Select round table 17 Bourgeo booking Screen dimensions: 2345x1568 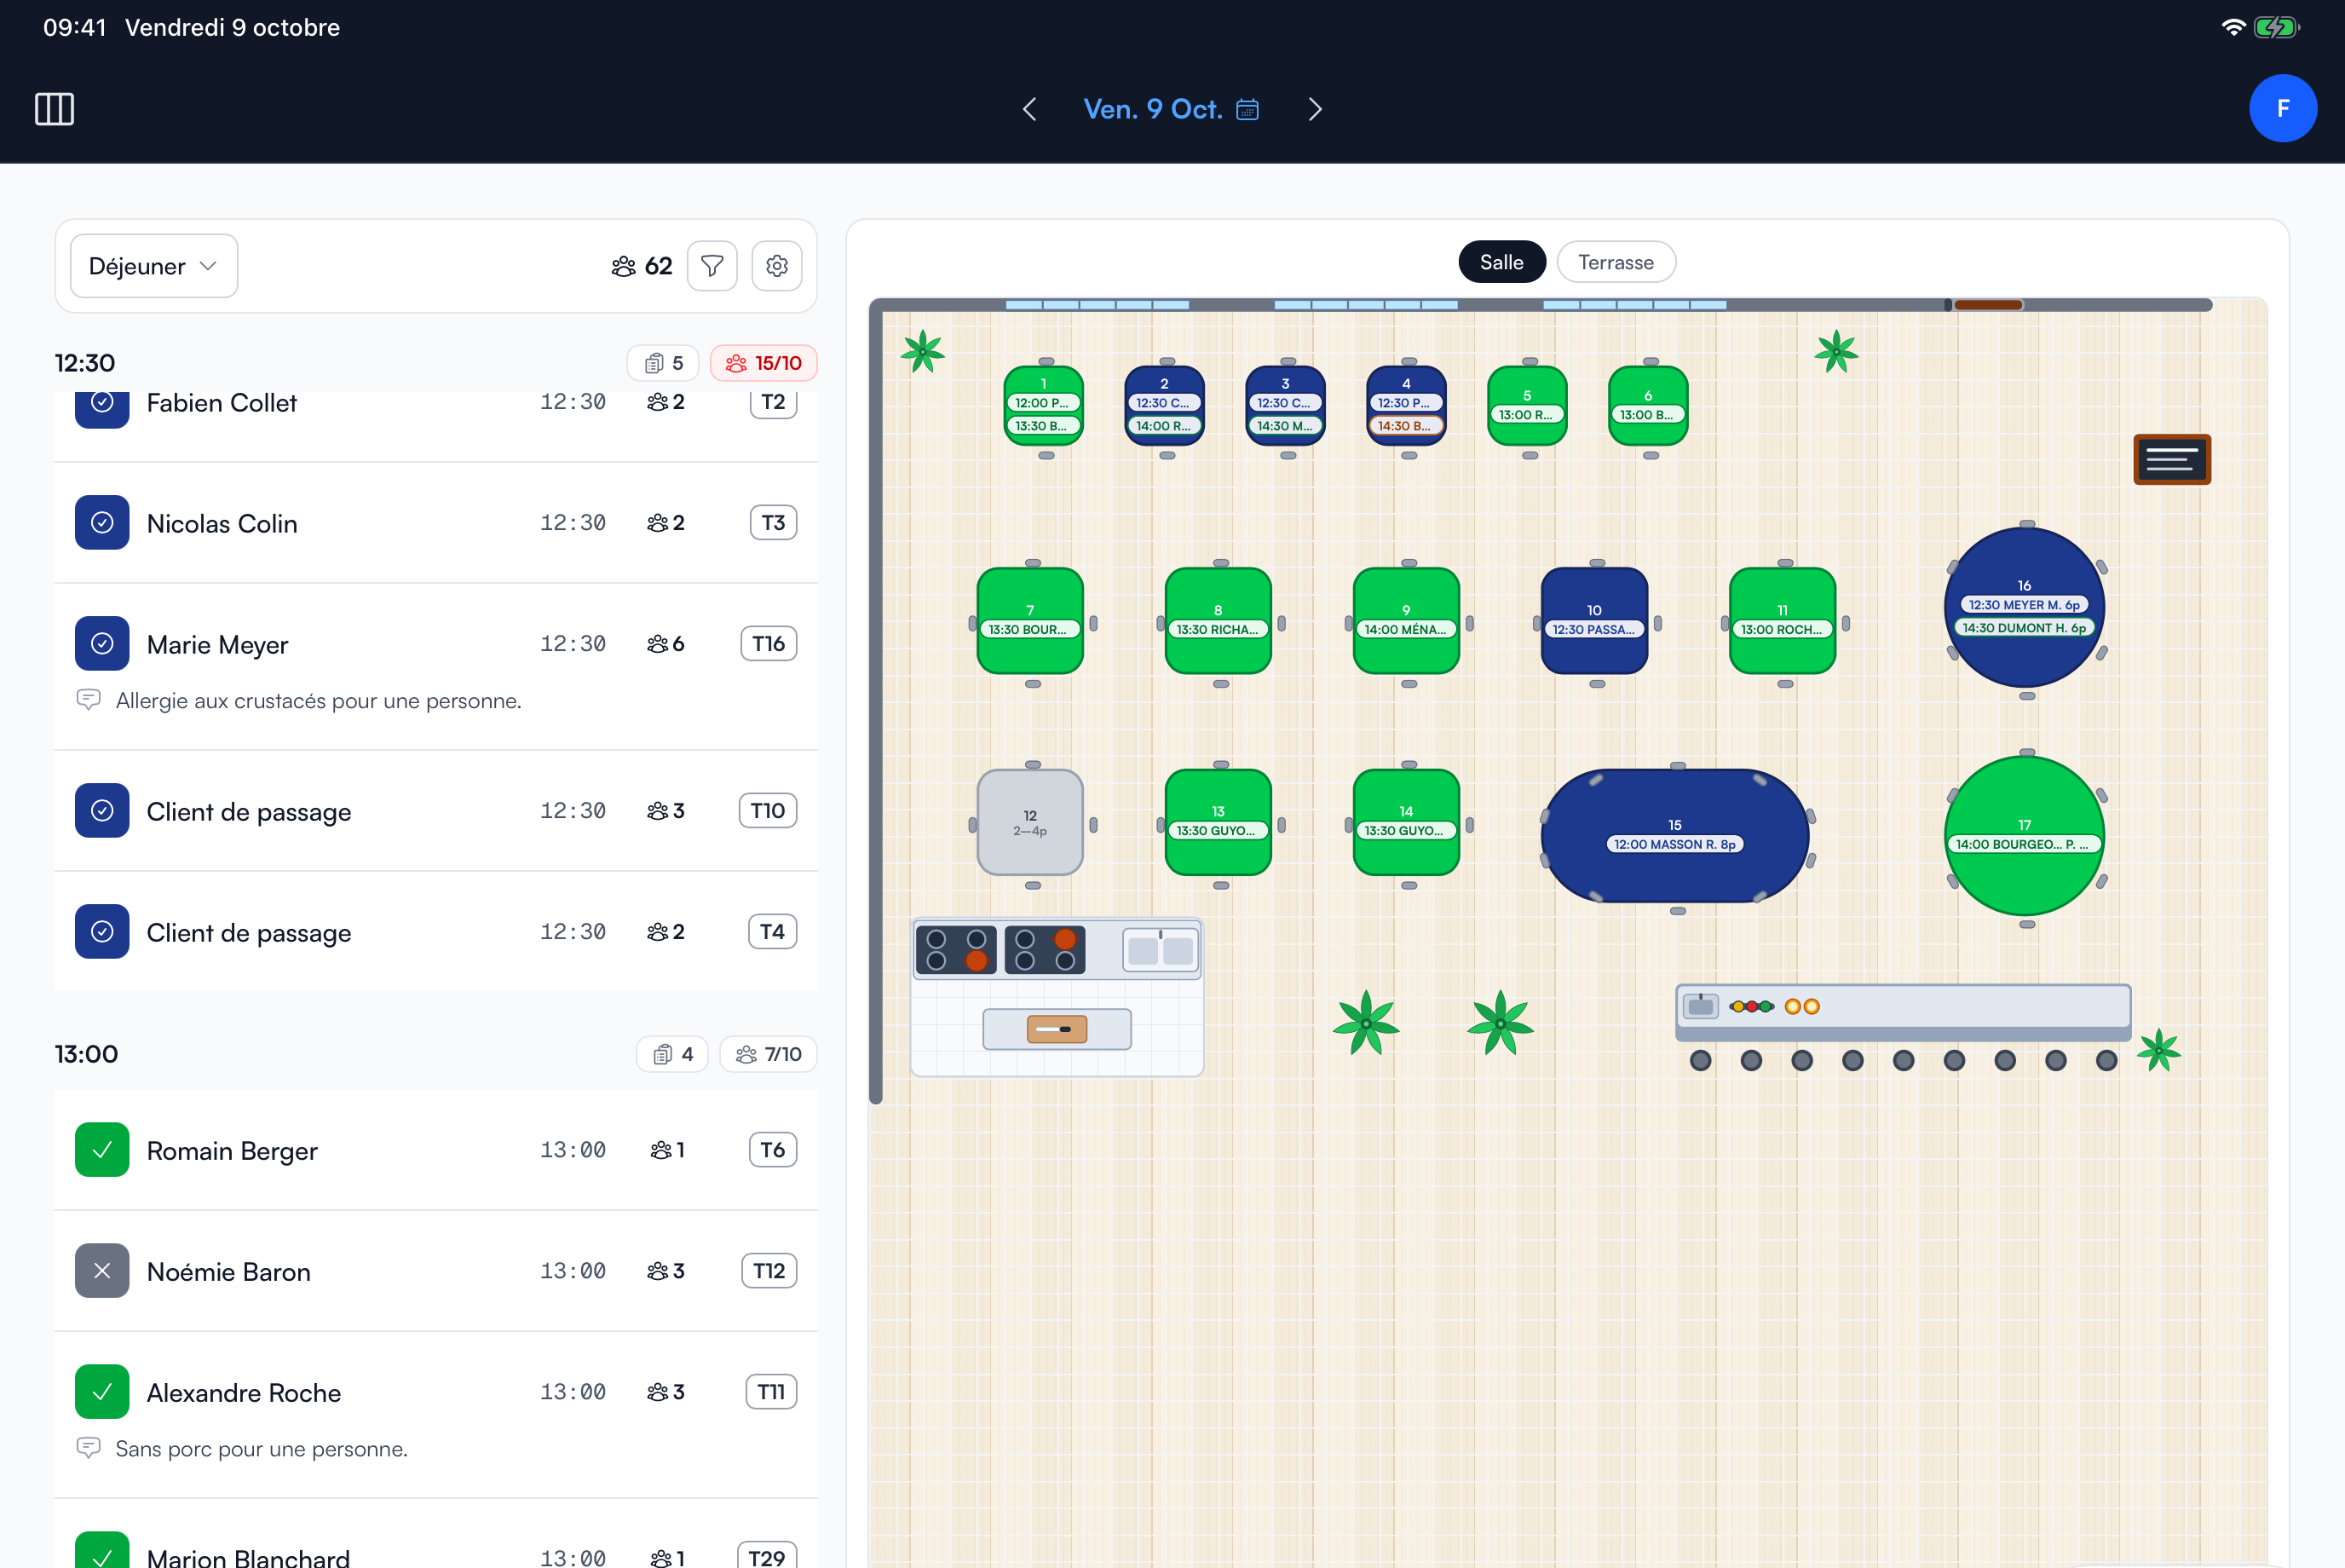click(x=2024, y=836)
